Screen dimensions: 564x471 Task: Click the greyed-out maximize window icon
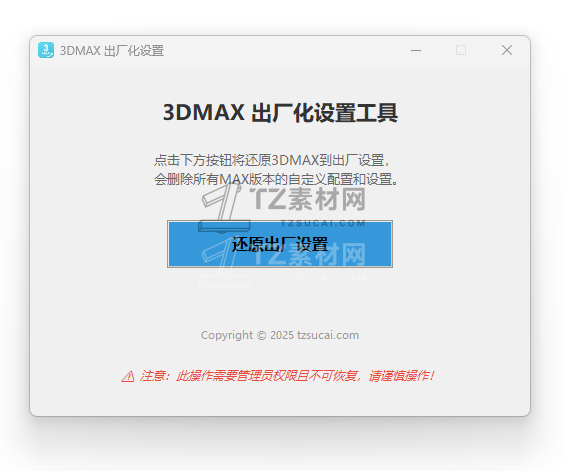point(461,50)
